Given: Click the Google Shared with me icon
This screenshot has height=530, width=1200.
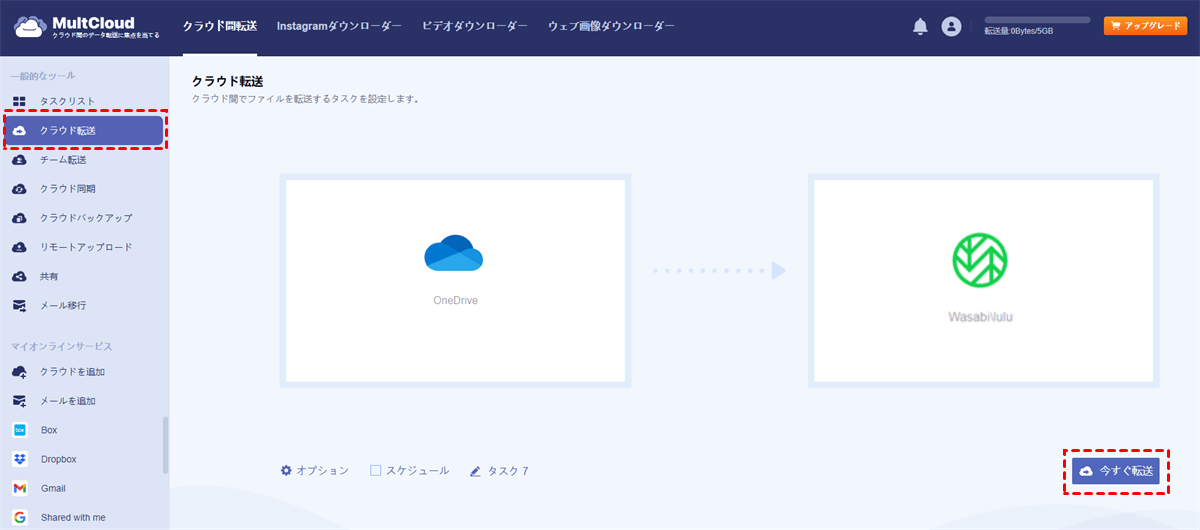Looking at the screenshot, I should [19, 517].
